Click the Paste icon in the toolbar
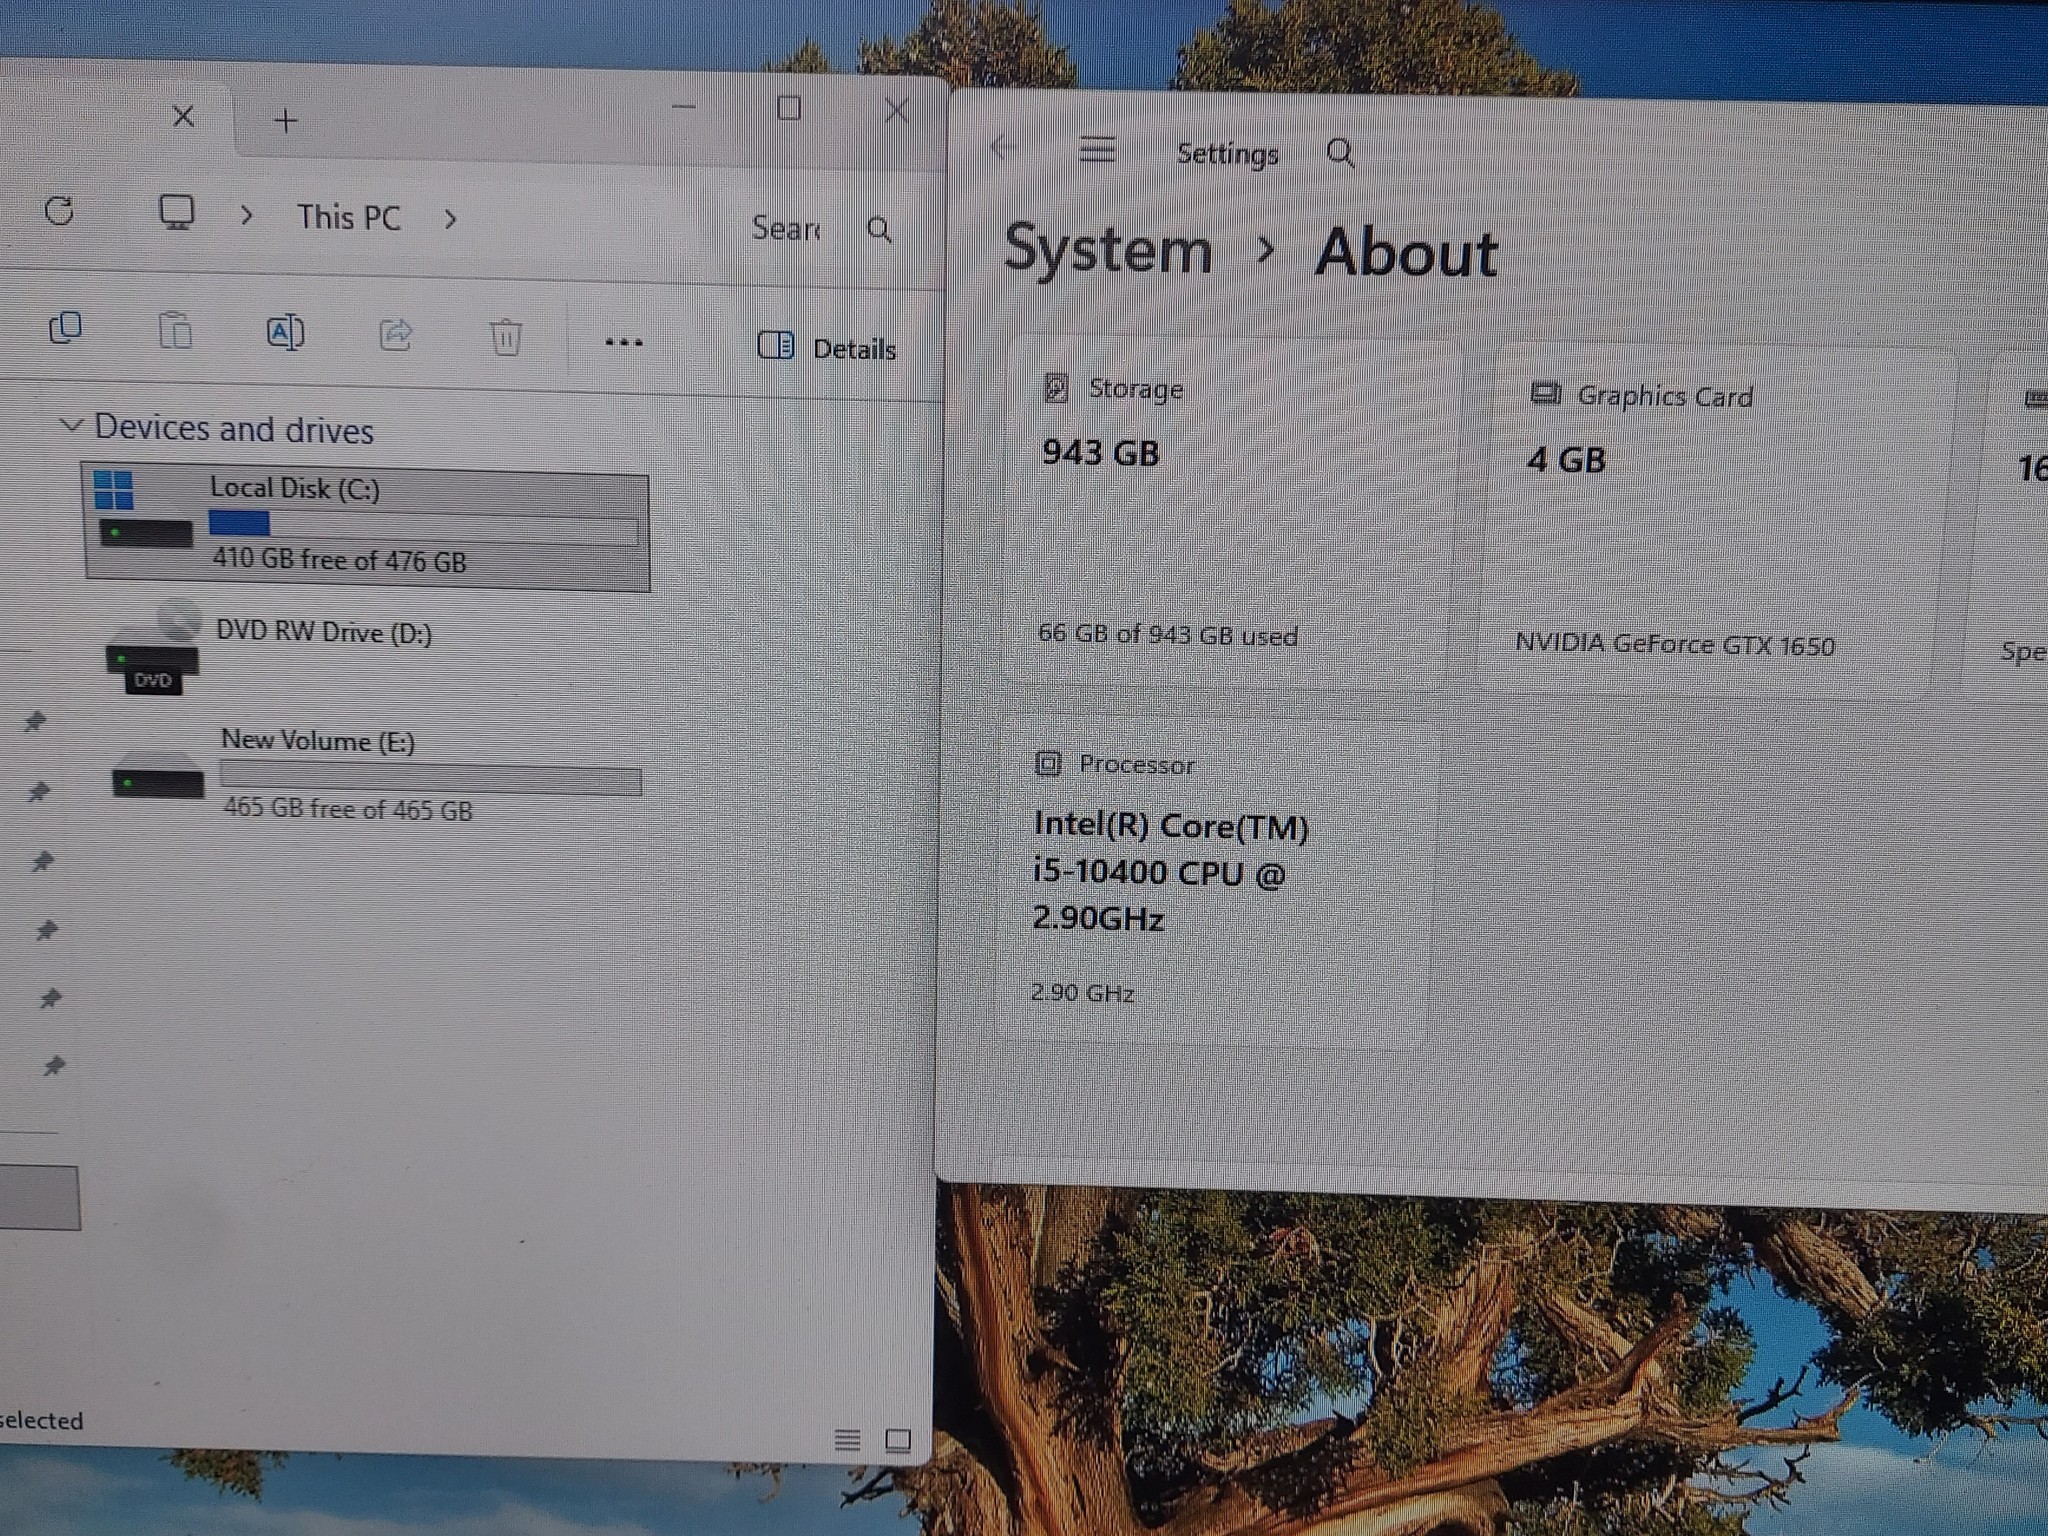Viewport: 2048px width, 1536px height. pyautogui.click(x=176, y=330)
